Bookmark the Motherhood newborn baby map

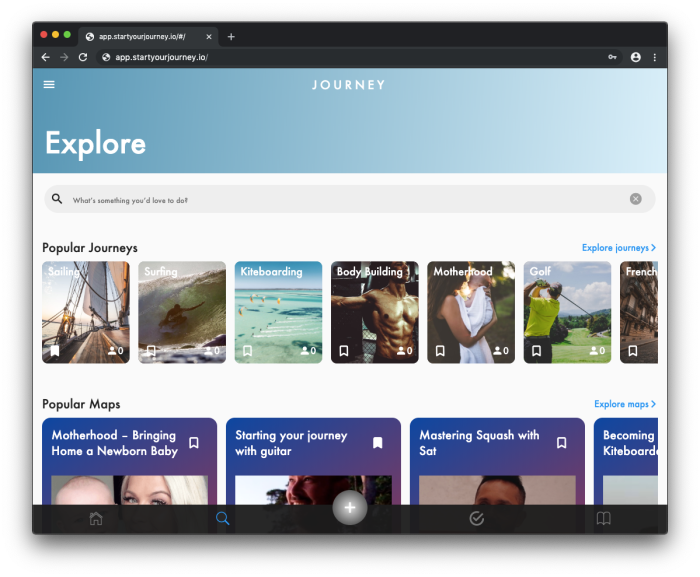pyautogui.click(x=194, y=442)
